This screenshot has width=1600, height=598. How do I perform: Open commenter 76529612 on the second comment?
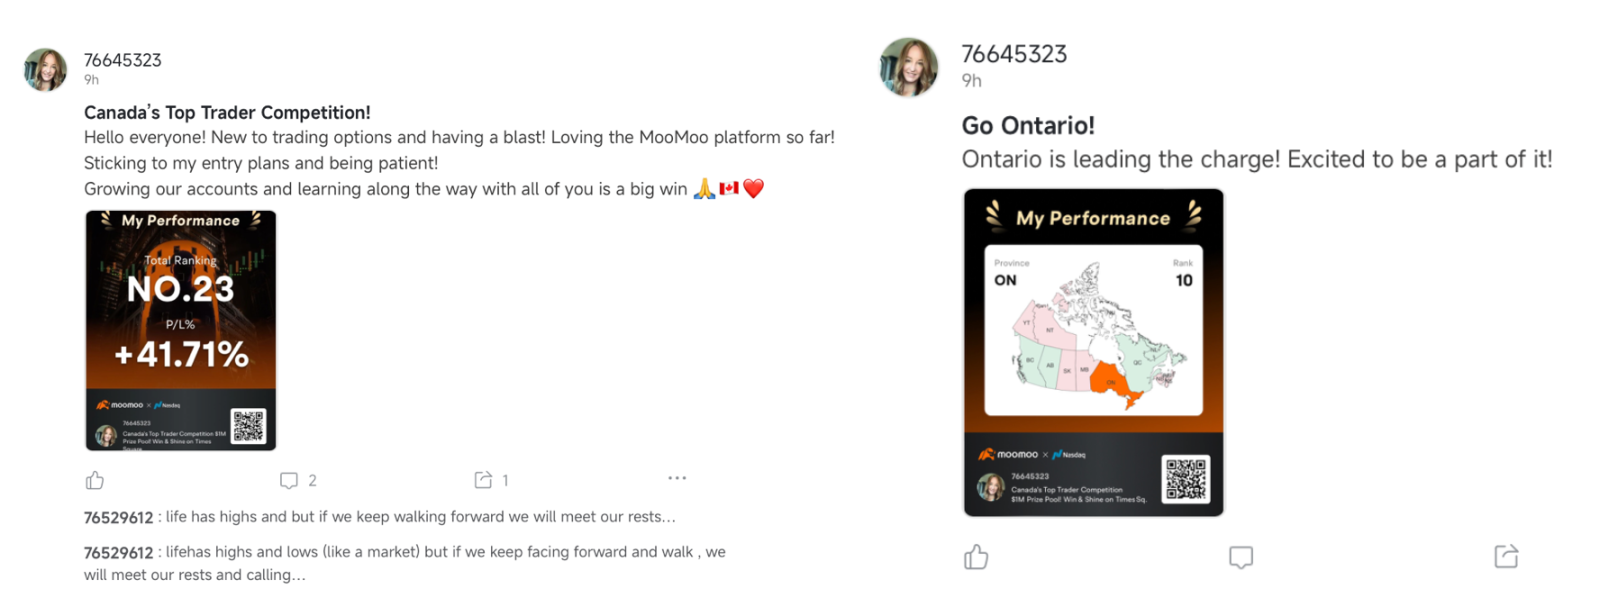(118, 553)
